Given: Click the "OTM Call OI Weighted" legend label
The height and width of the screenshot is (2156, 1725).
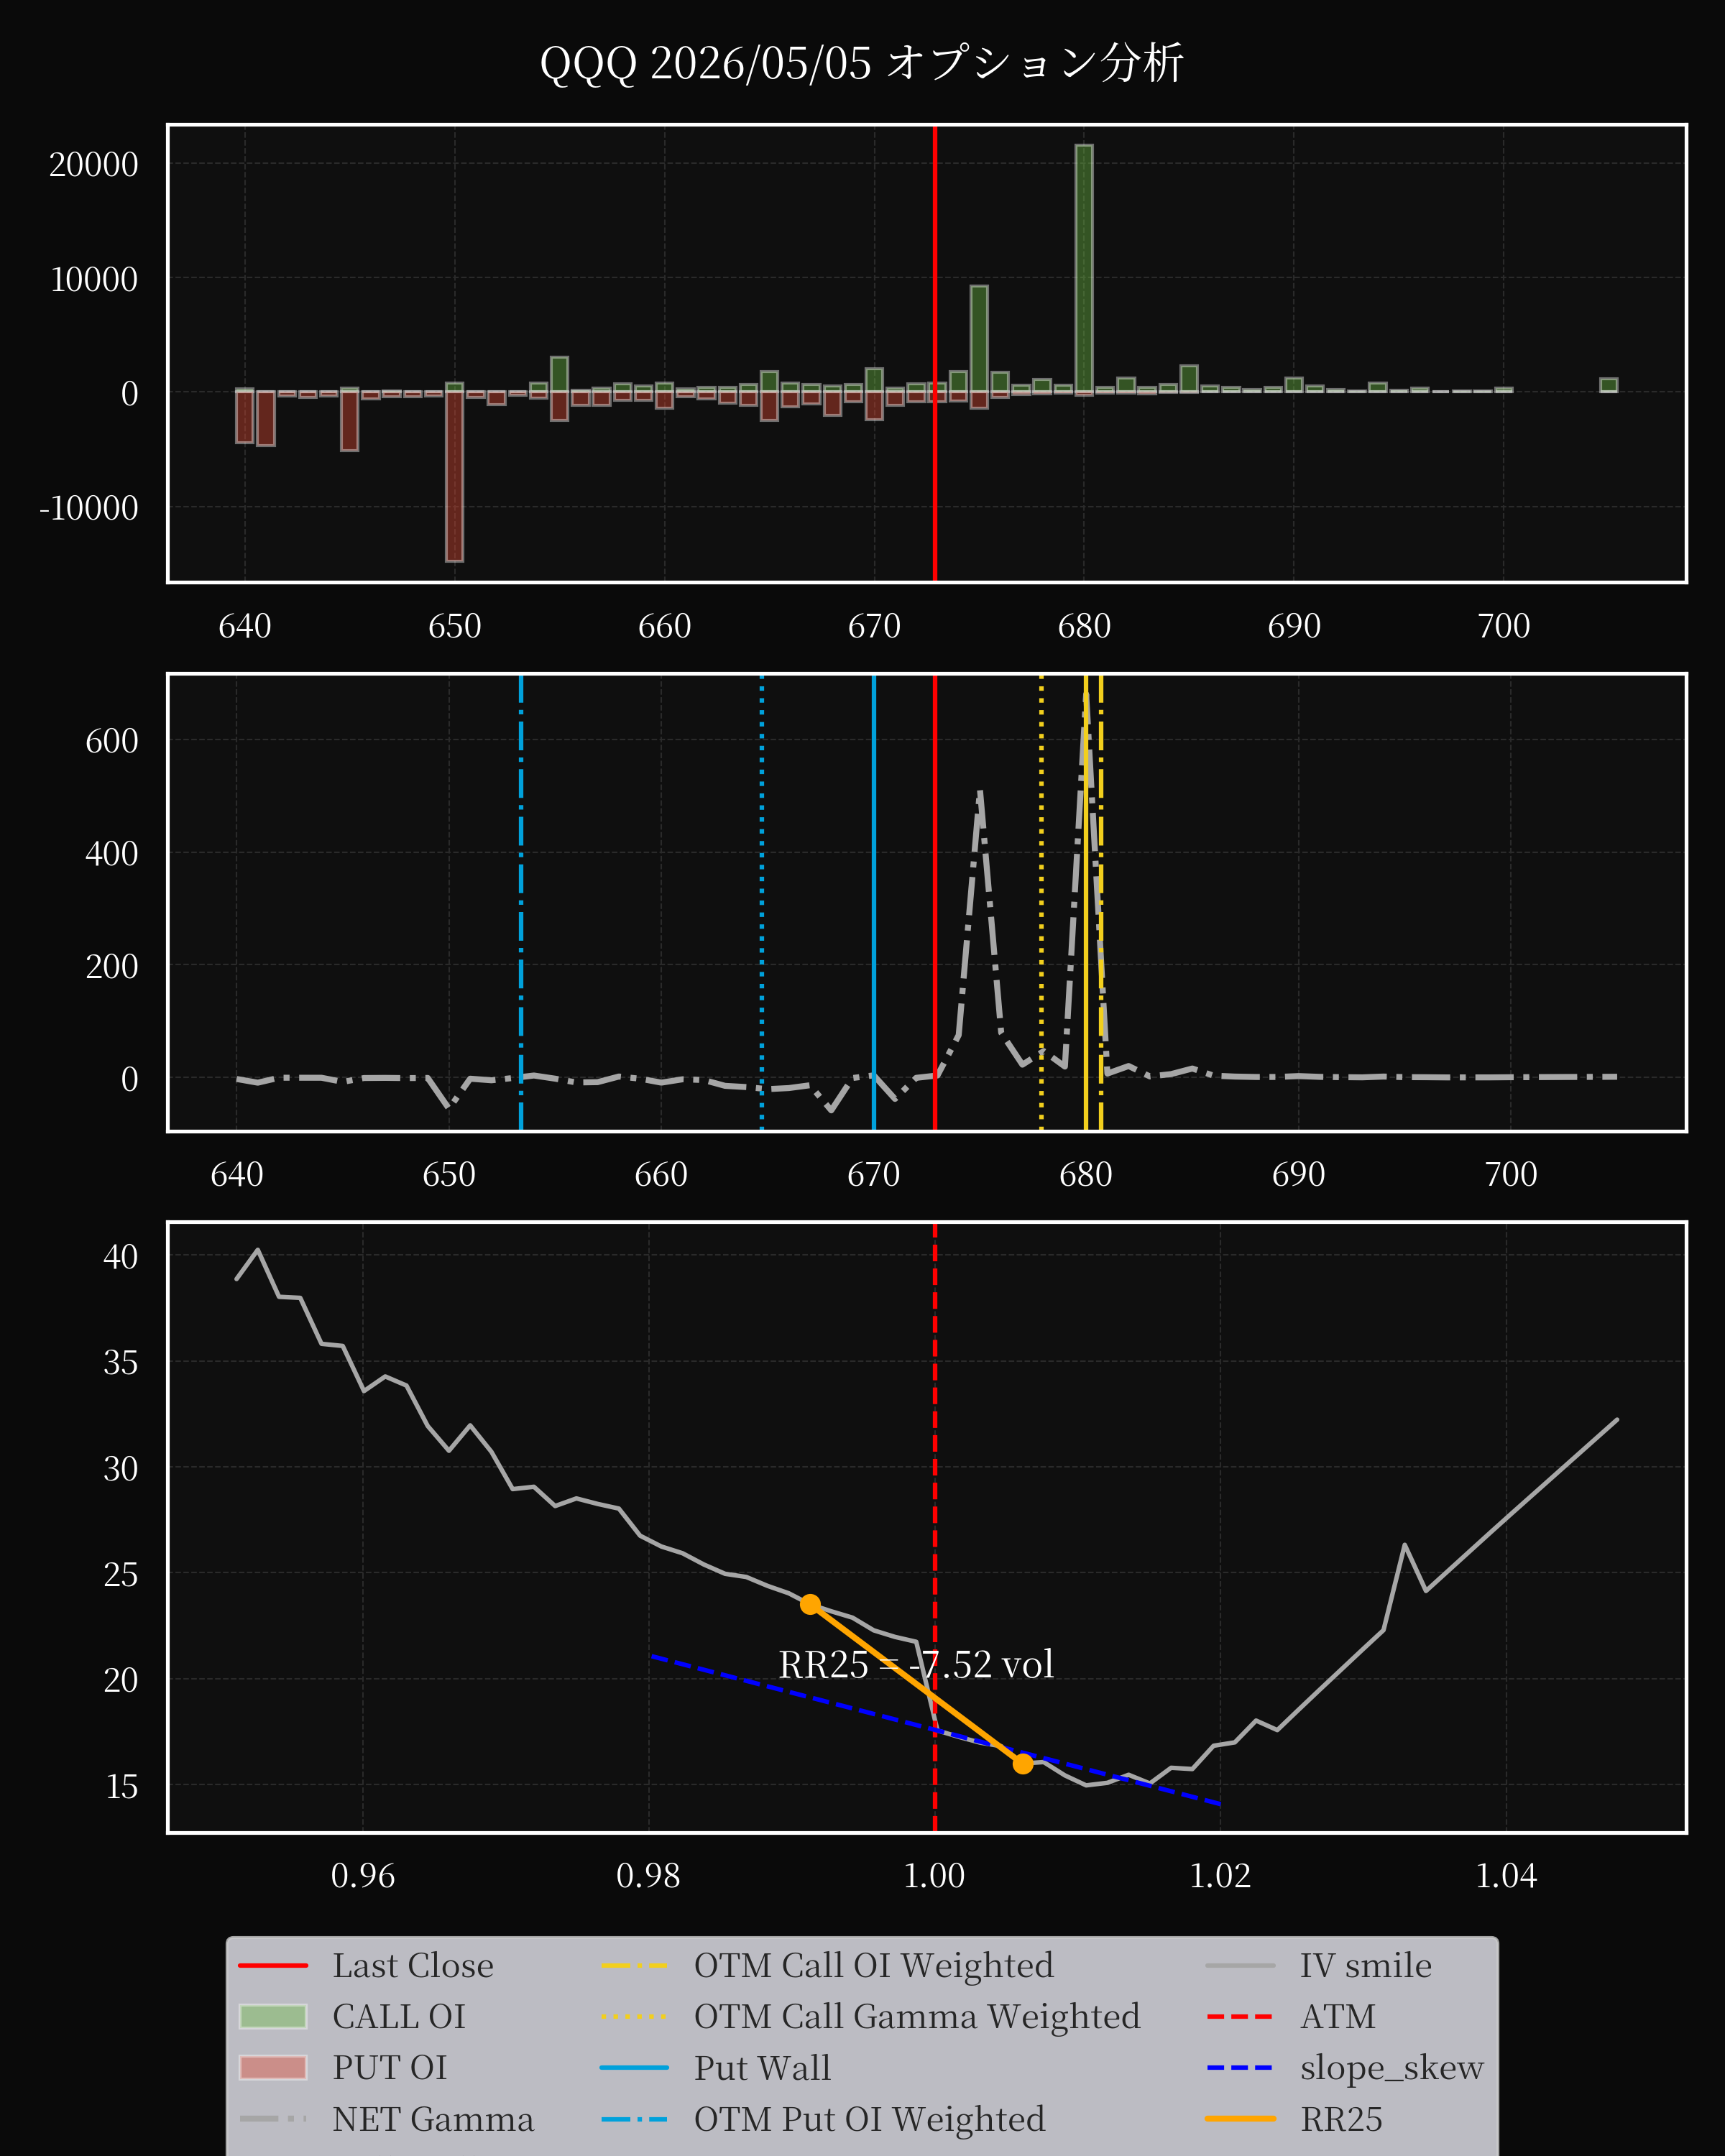Looking at the screenshot, I should (x=874, y=1966).
